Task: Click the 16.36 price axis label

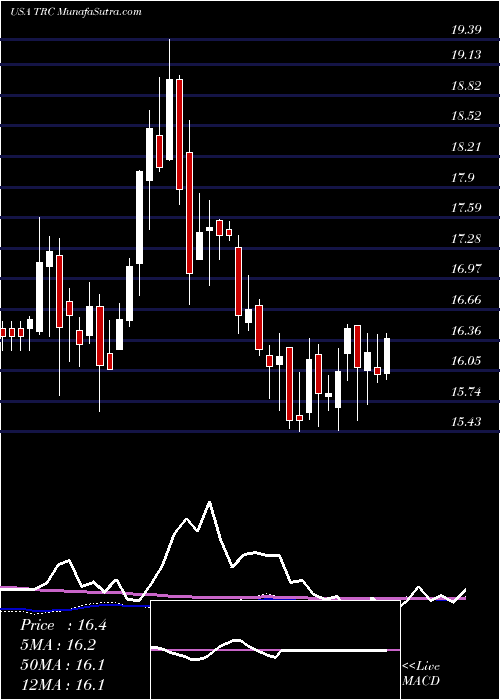Action: (466, 331)
